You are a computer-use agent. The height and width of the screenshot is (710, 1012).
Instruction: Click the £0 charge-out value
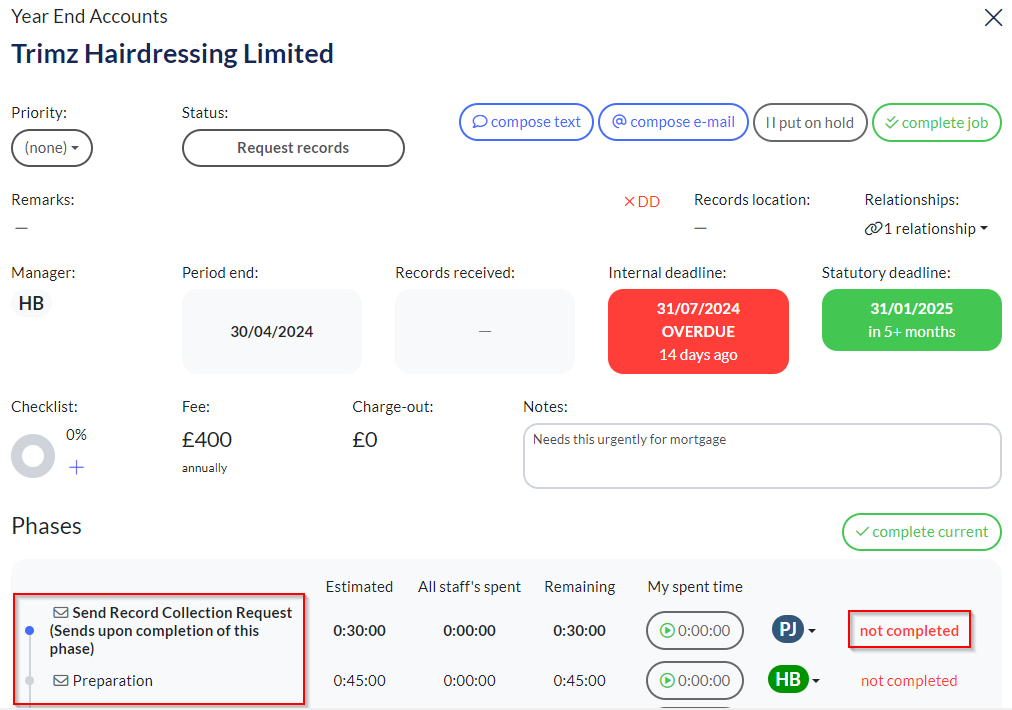pyautogui.click(x=365, y=440)
